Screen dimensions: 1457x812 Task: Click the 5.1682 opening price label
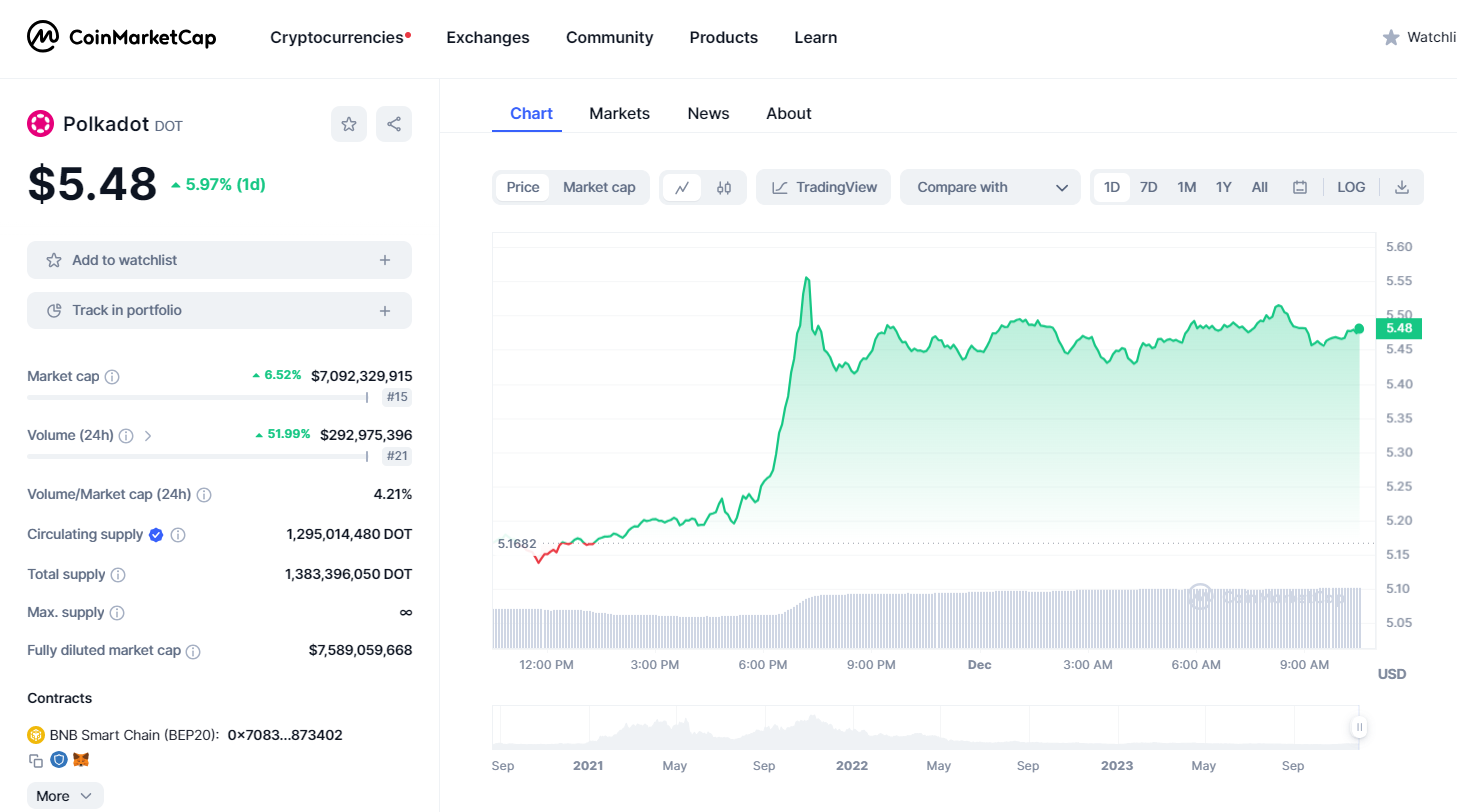tap(516, 544)
